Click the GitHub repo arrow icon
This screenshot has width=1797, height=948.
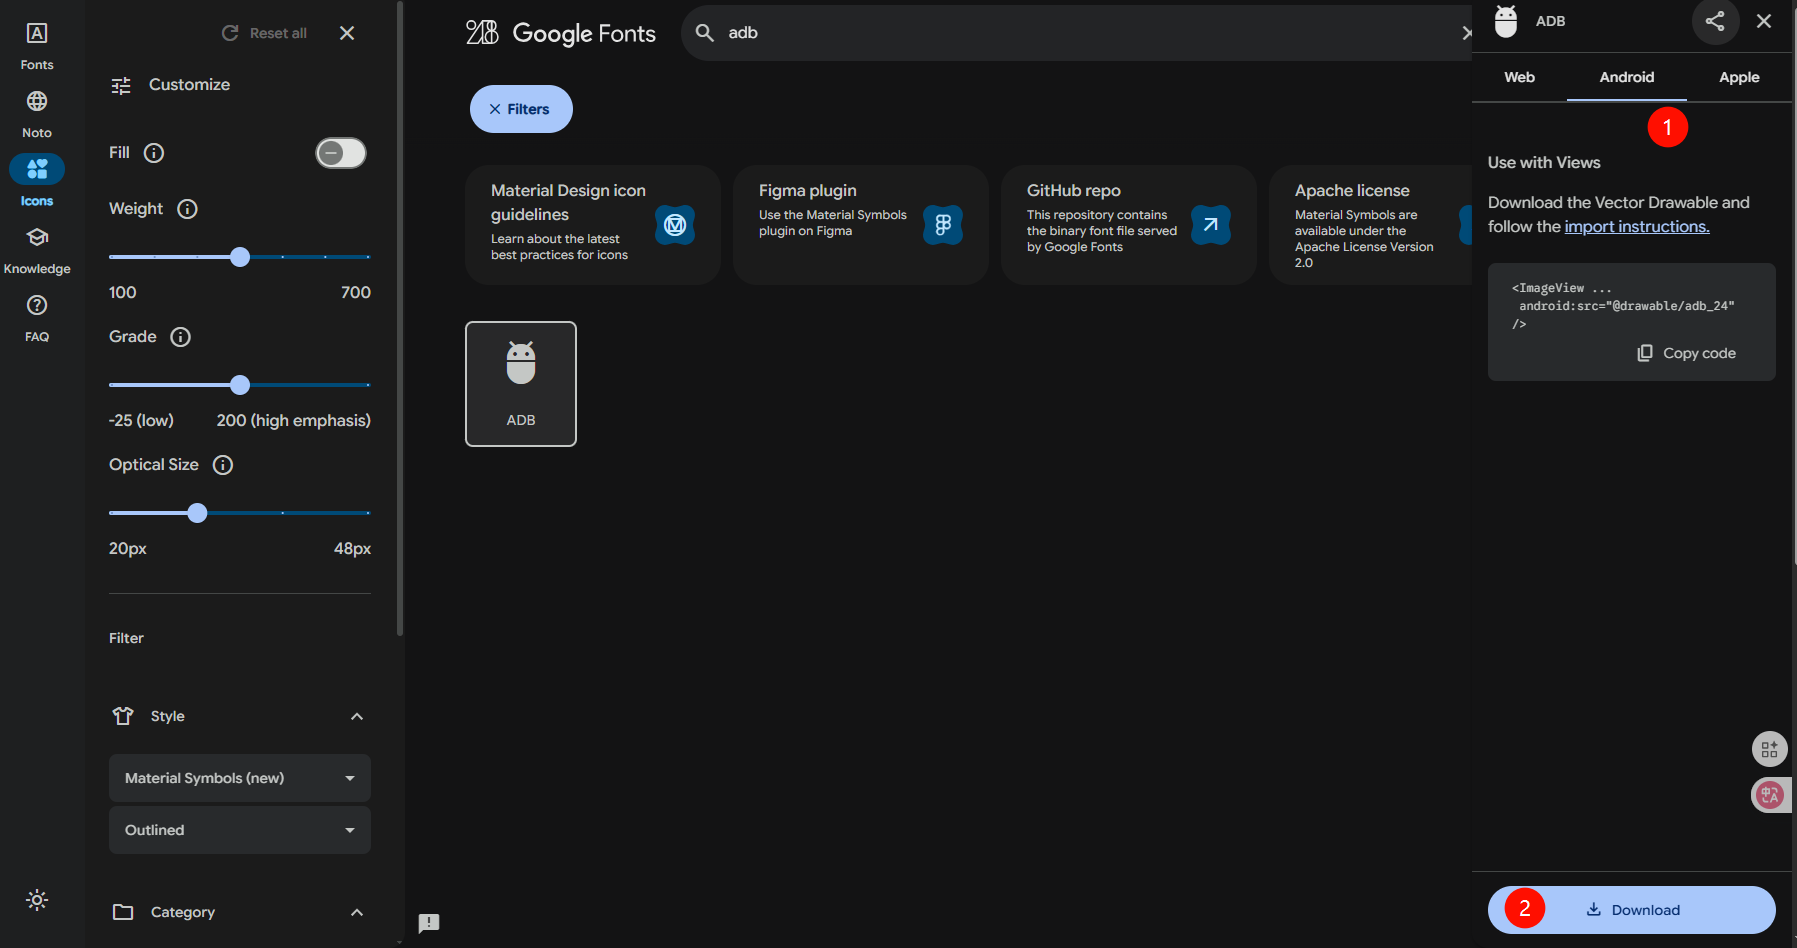[1211, 225]
